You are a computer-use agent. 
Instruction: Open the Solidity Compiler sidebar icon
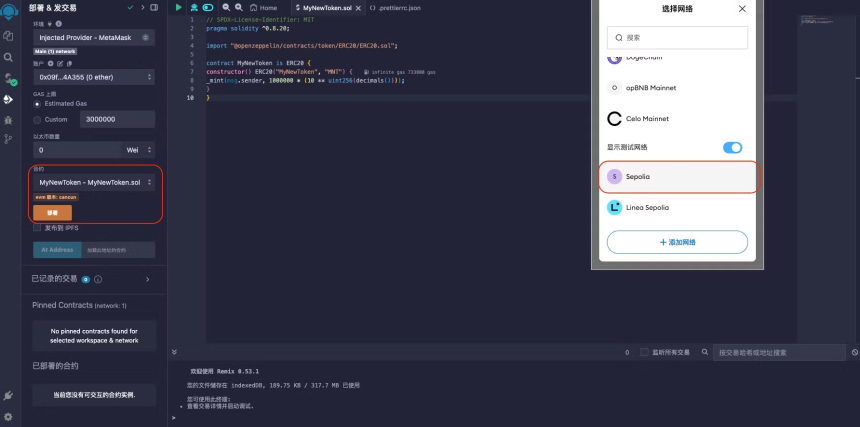(9, 78)
